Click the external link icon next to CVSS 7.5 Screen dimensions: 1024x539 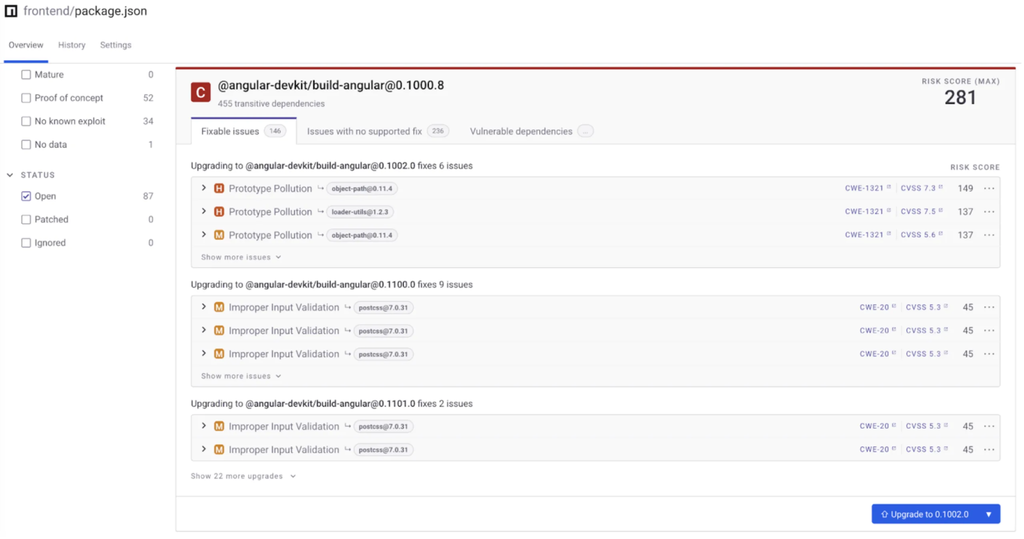pyautogui.click(x=941, y=211)
